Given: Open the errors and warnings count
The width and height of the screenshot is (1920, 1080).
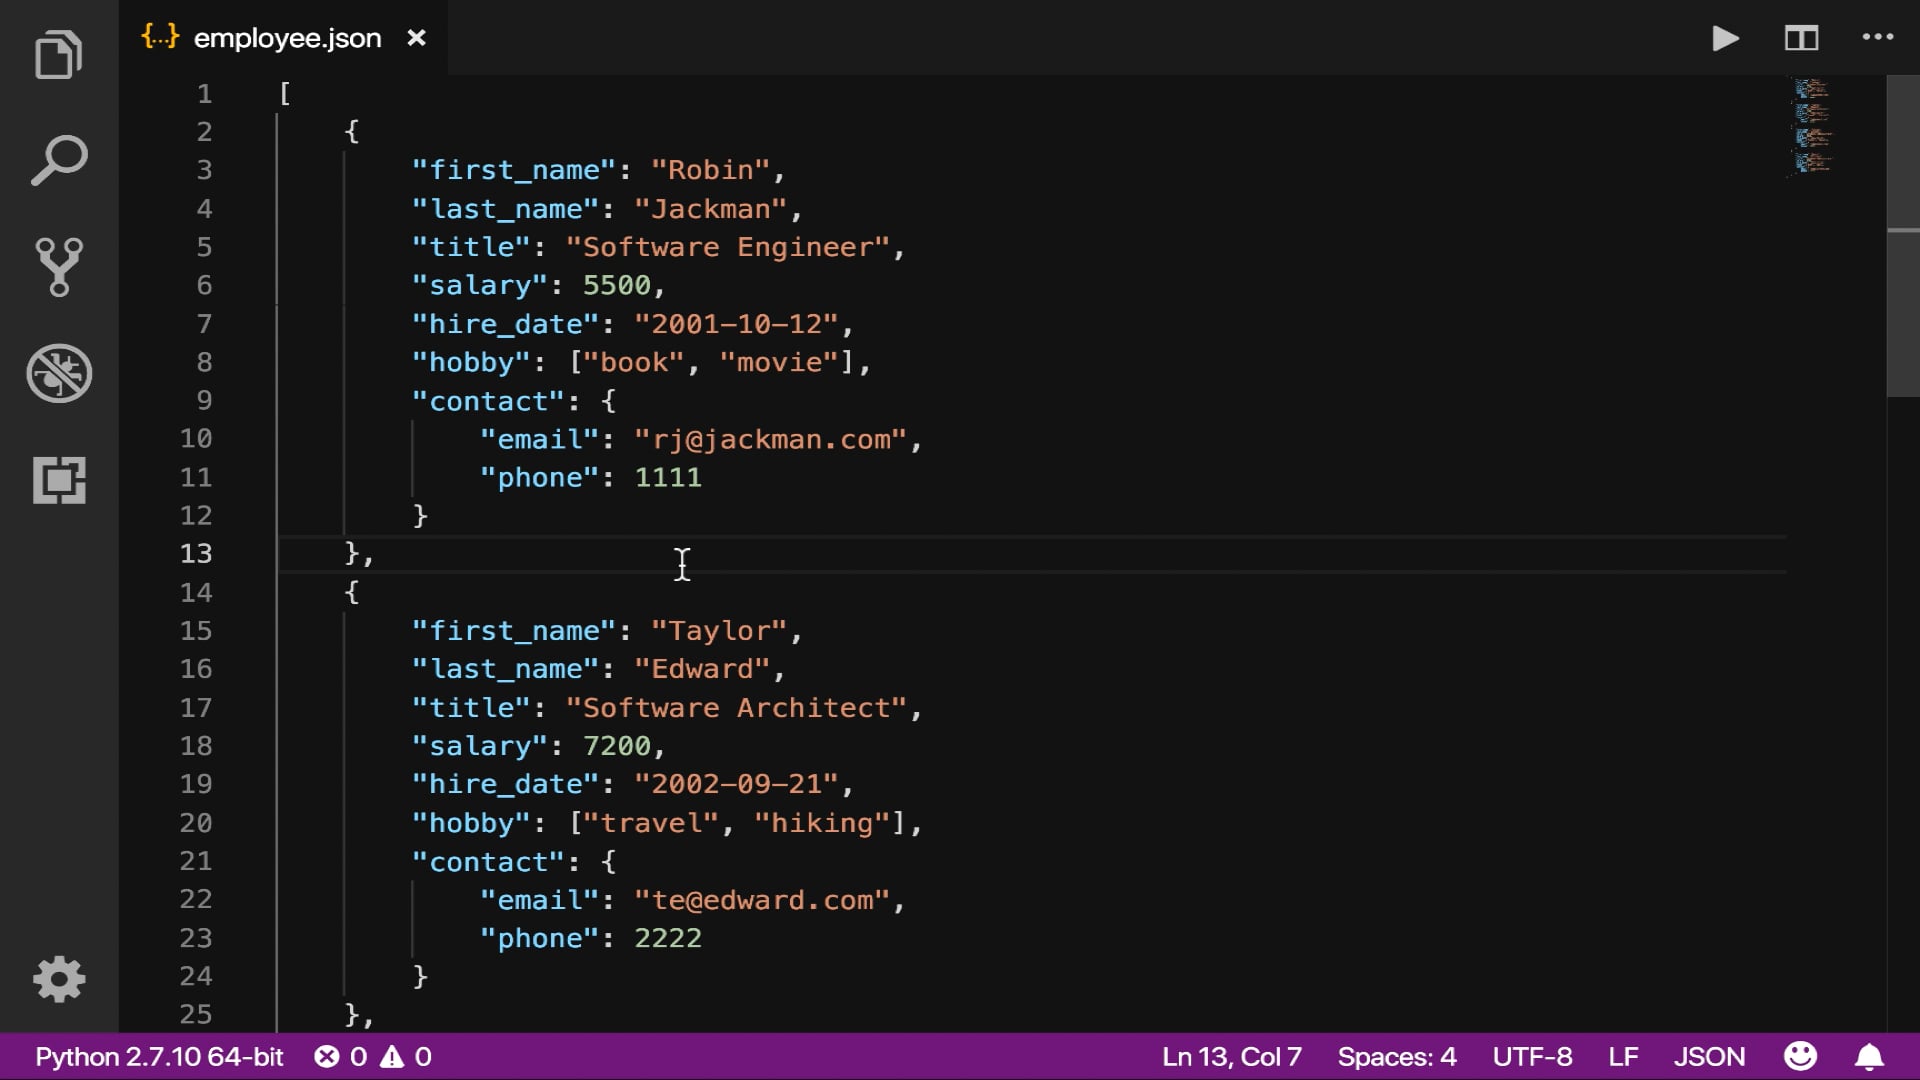Looking at the screenshot, I should click(x=372, y=1057).
